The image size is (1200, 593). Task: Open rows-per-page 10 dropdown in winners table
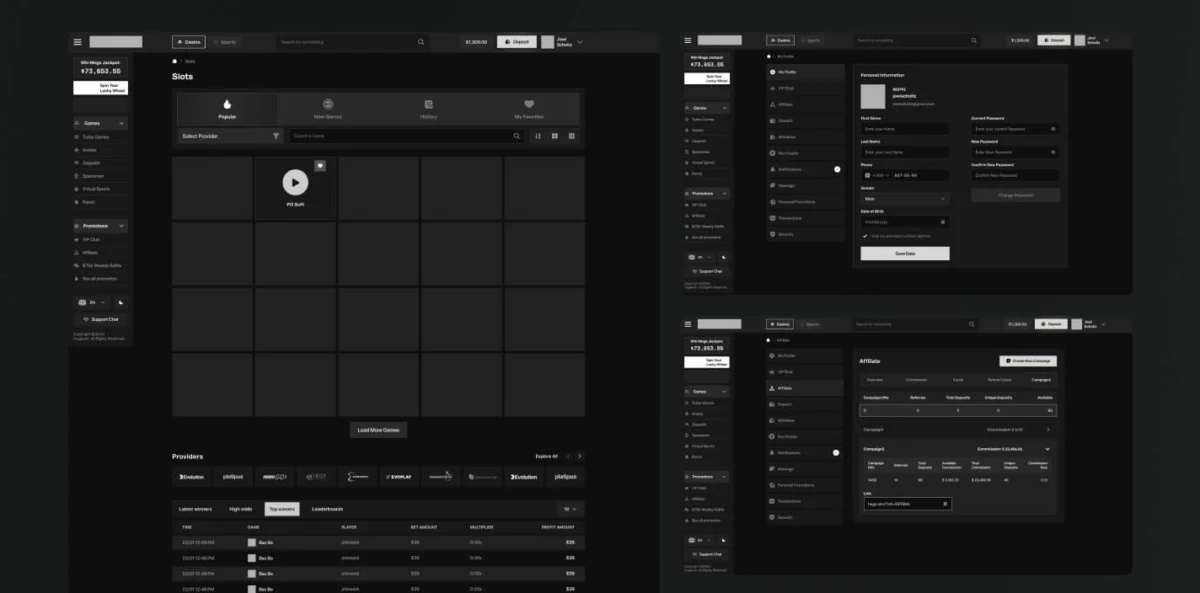tap(569, 509)
